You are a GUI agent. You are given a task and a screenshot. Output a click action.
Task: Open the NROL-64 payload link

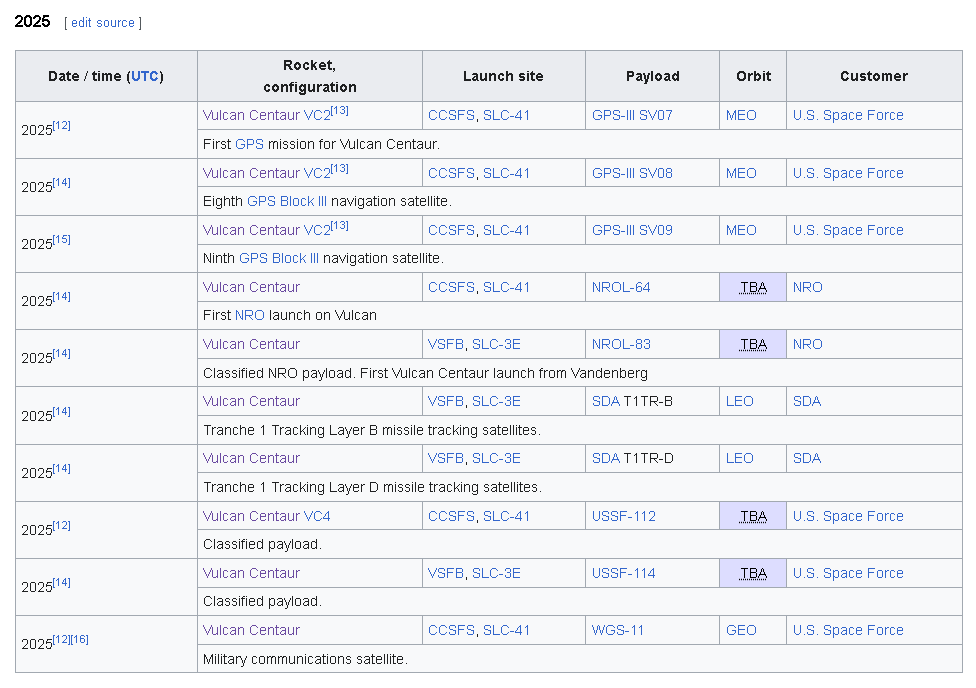pyautogui.click(x=621, y=287)
